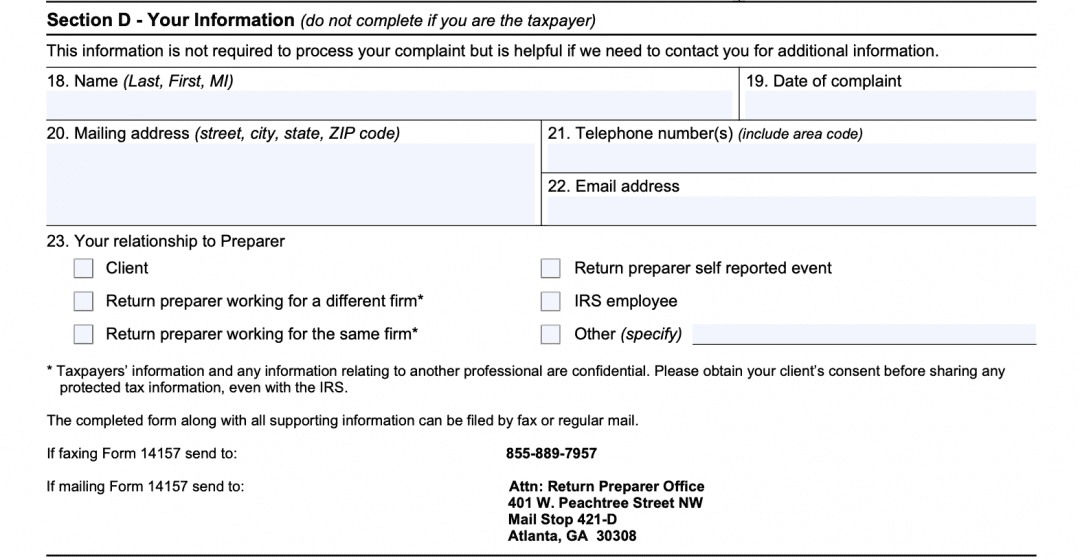Viewport: 1080px width, 558px height.
Task: Tick the Other (specify) checkbox
Action: click(x=551, y=334)
